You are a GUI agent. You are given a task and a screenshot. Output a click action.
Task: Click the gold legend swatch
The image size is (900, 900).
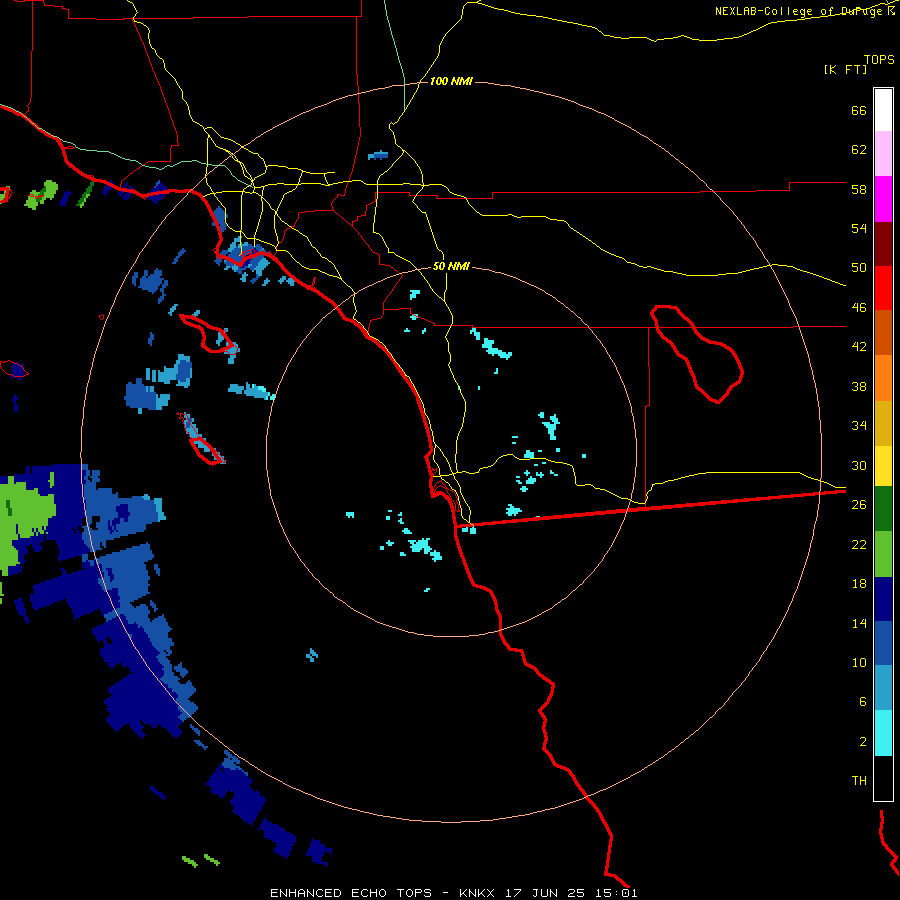[883, 423]
